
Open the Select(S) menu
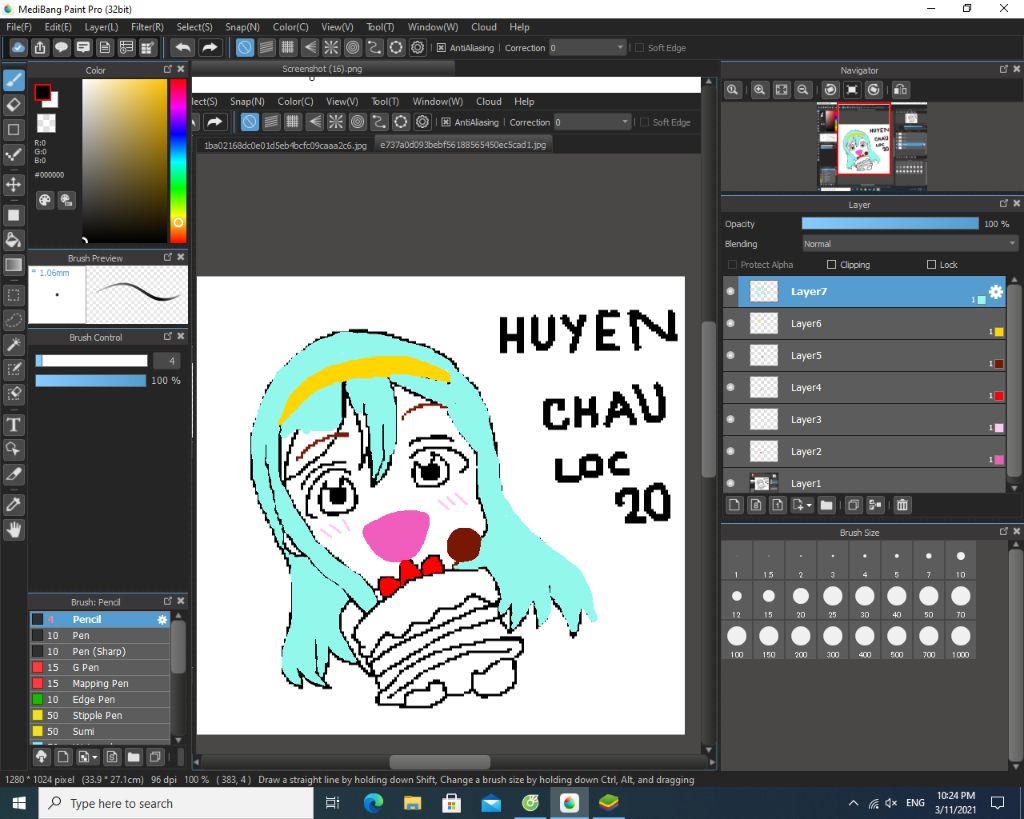(x=194, y=27)
